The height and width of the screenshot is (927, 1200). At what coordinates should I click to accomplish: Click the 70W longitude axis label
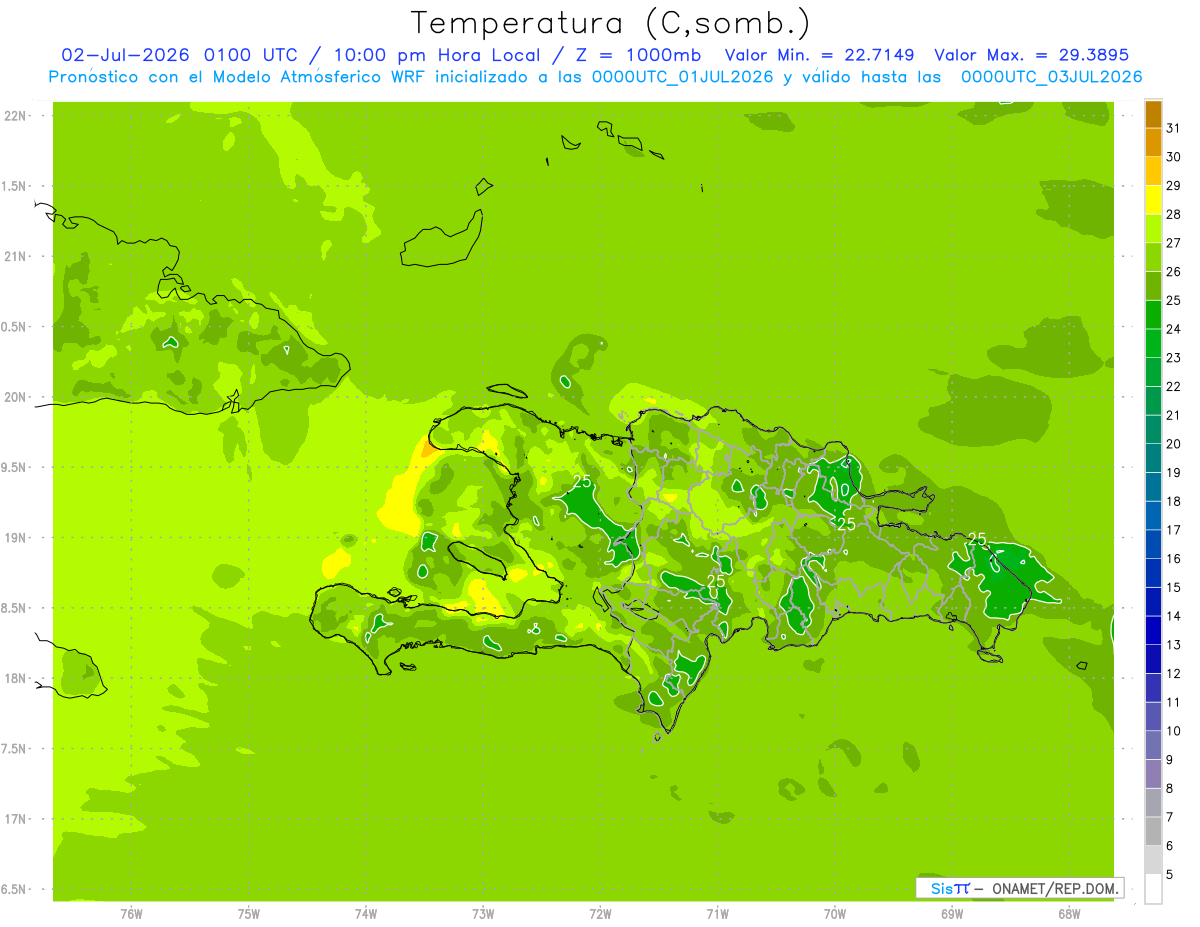pyautogui.click(x=835, y=914)
